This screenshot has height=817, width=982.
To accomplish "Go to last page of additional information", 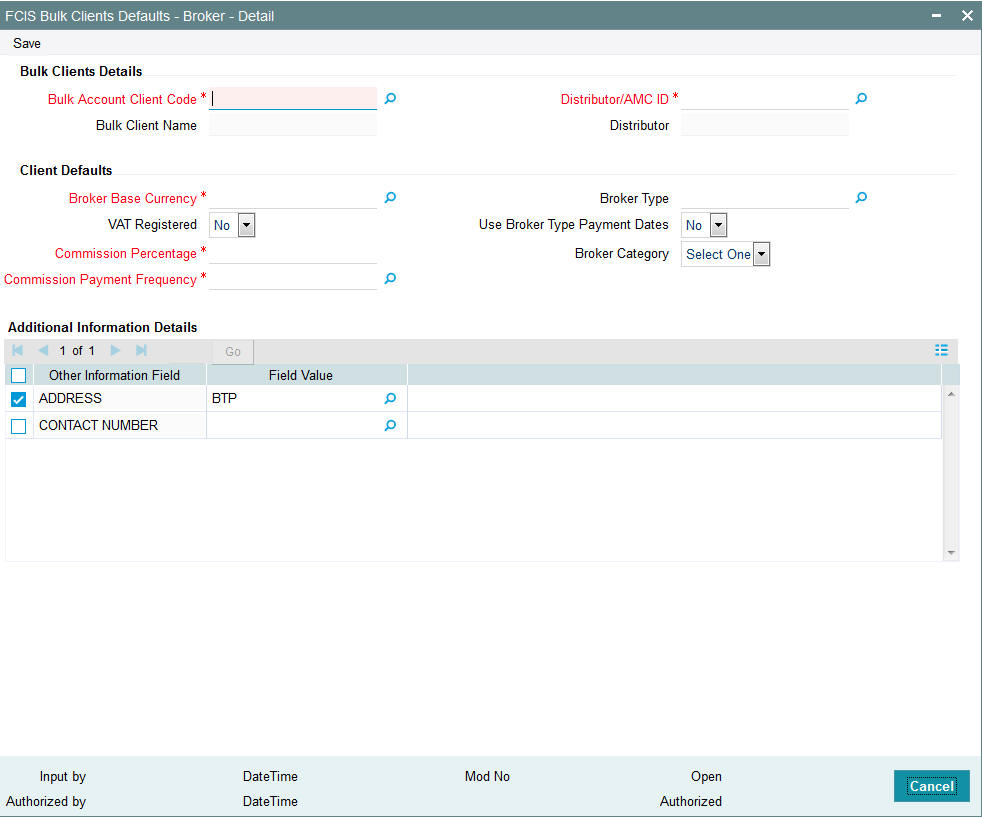I will tap(142, 351).
